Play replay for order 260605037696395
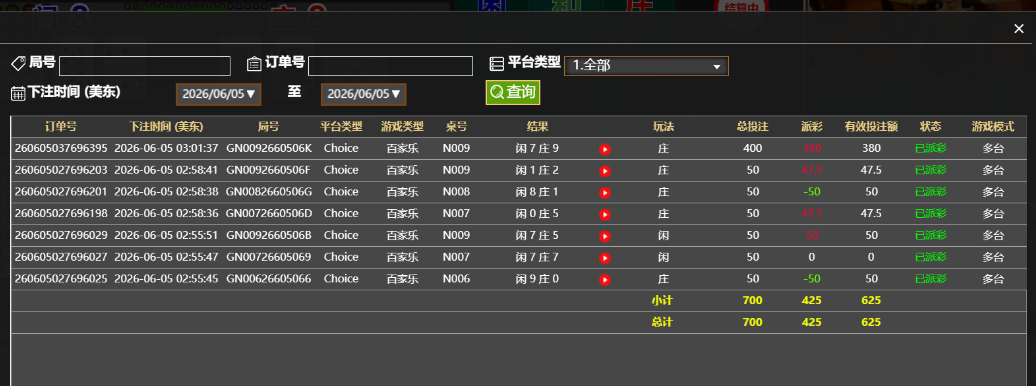1036x386 pixels. pos(605,149)
